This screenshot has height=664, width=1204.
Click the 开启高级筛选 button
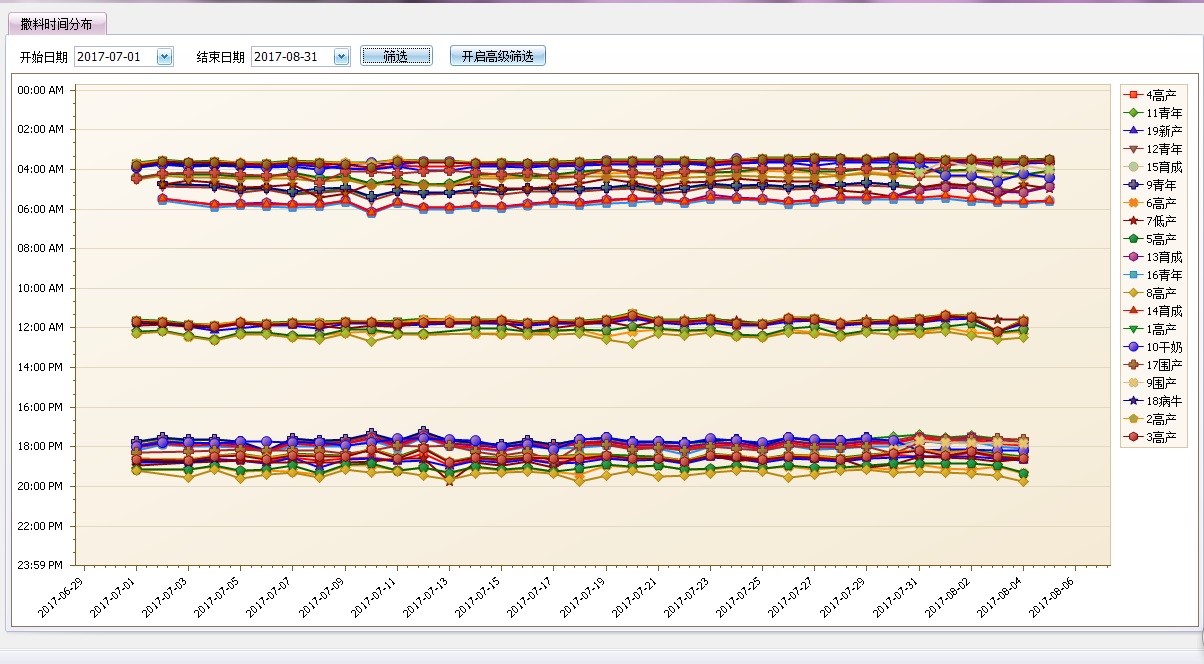tap(497, 56)
